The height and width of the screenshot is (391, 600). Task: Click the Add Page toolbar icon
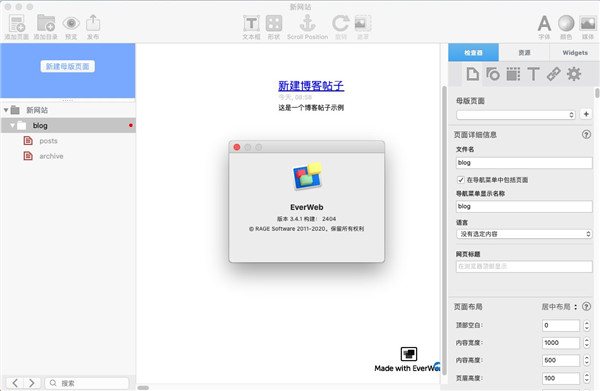point(17,24)
